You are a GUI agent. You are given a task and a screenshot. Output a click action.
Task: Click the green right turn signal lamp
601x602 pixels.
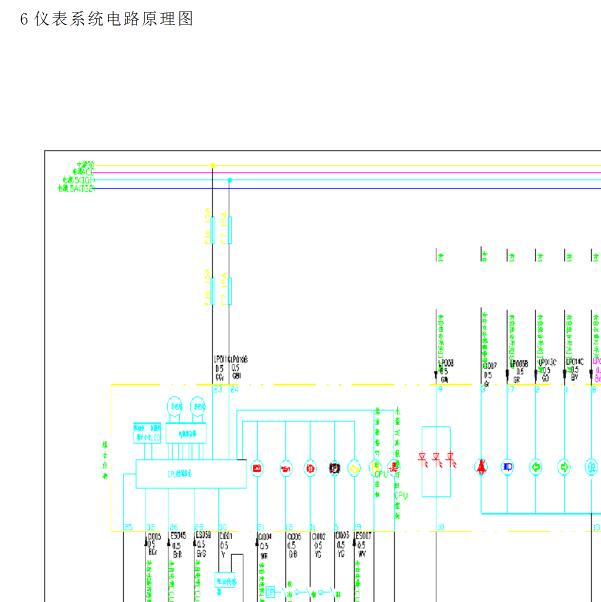(x=564, y=467)
